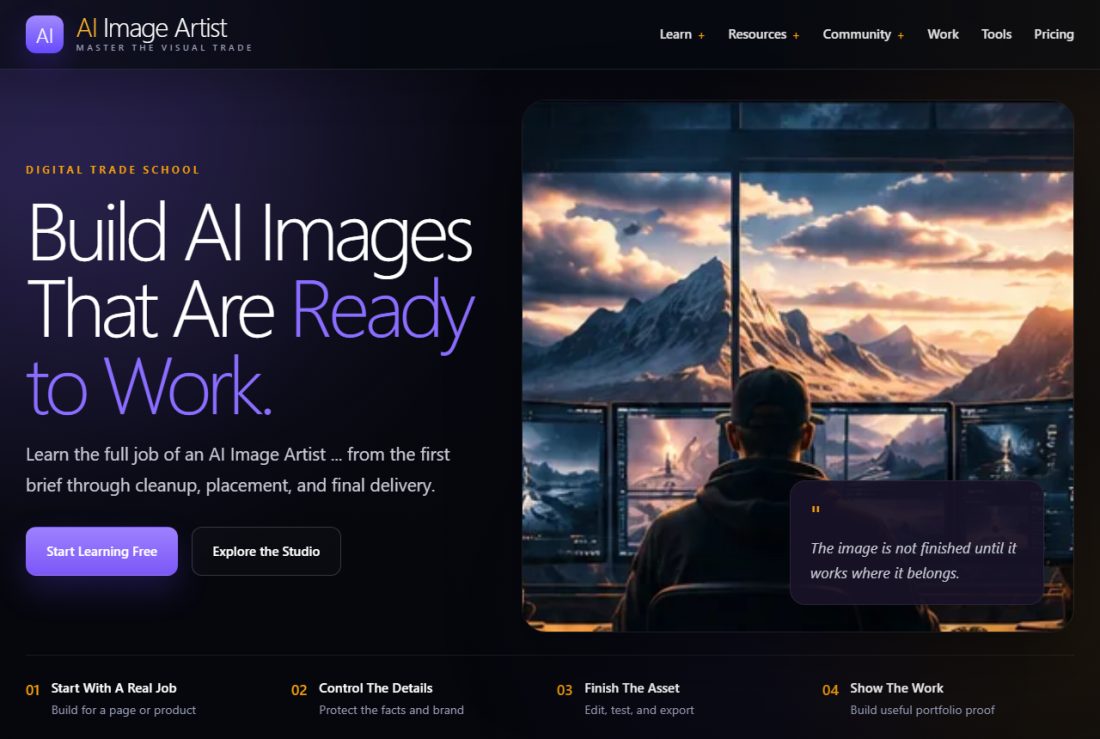Click the Explore the Studio button

point(266,552)
